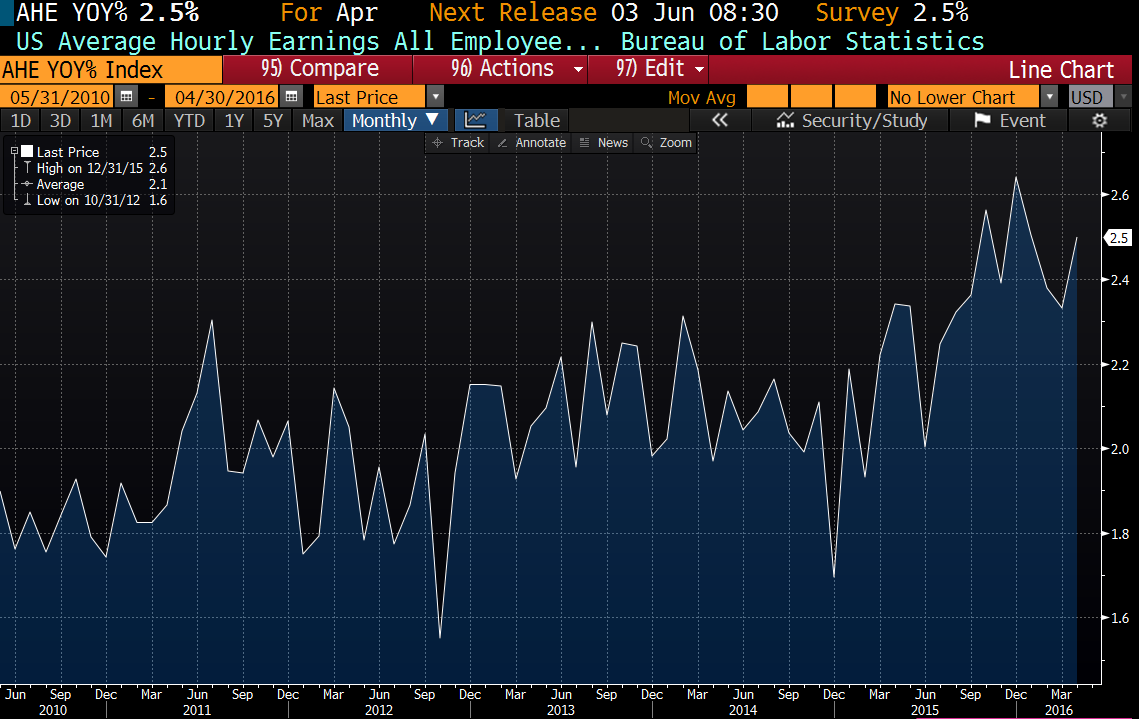This screenshot has width=1139, height=719.
Task: Open the end date calendar picker
Action: (x=291, y=97)
